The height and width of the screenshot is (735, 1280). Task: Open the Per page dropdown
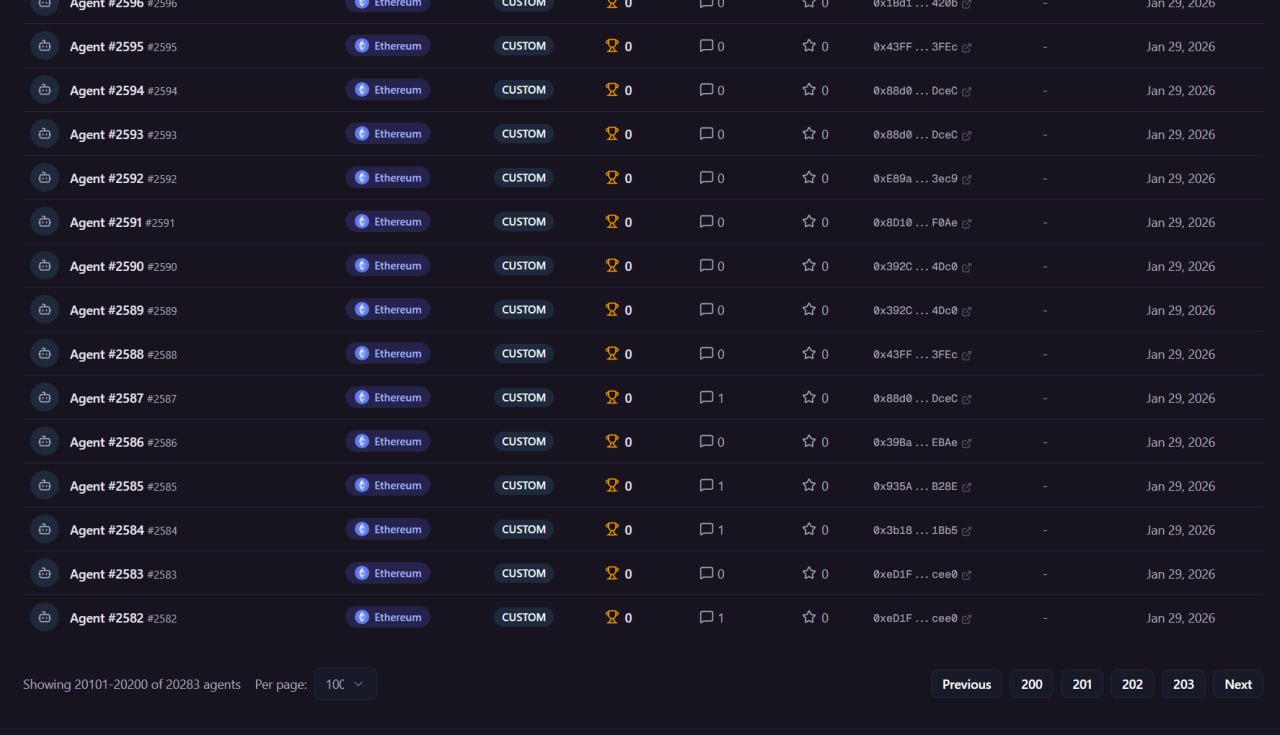click(345, 684)
